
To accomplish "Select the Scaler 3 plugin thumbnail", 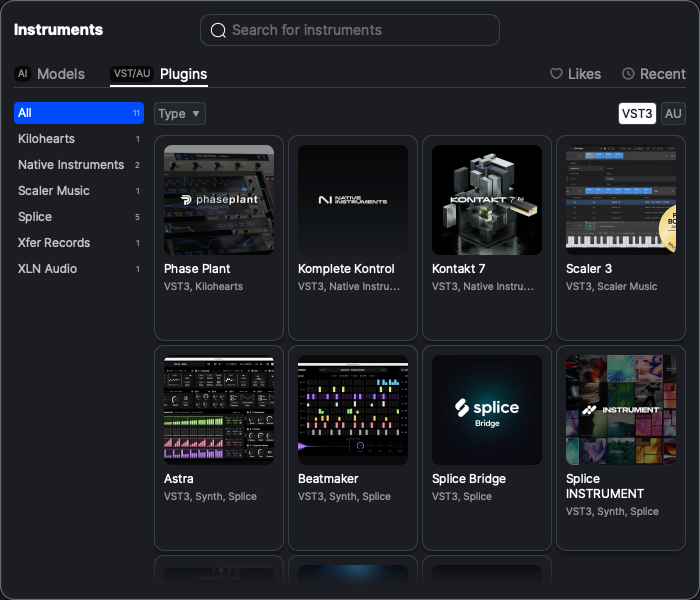I will [621, 200].
